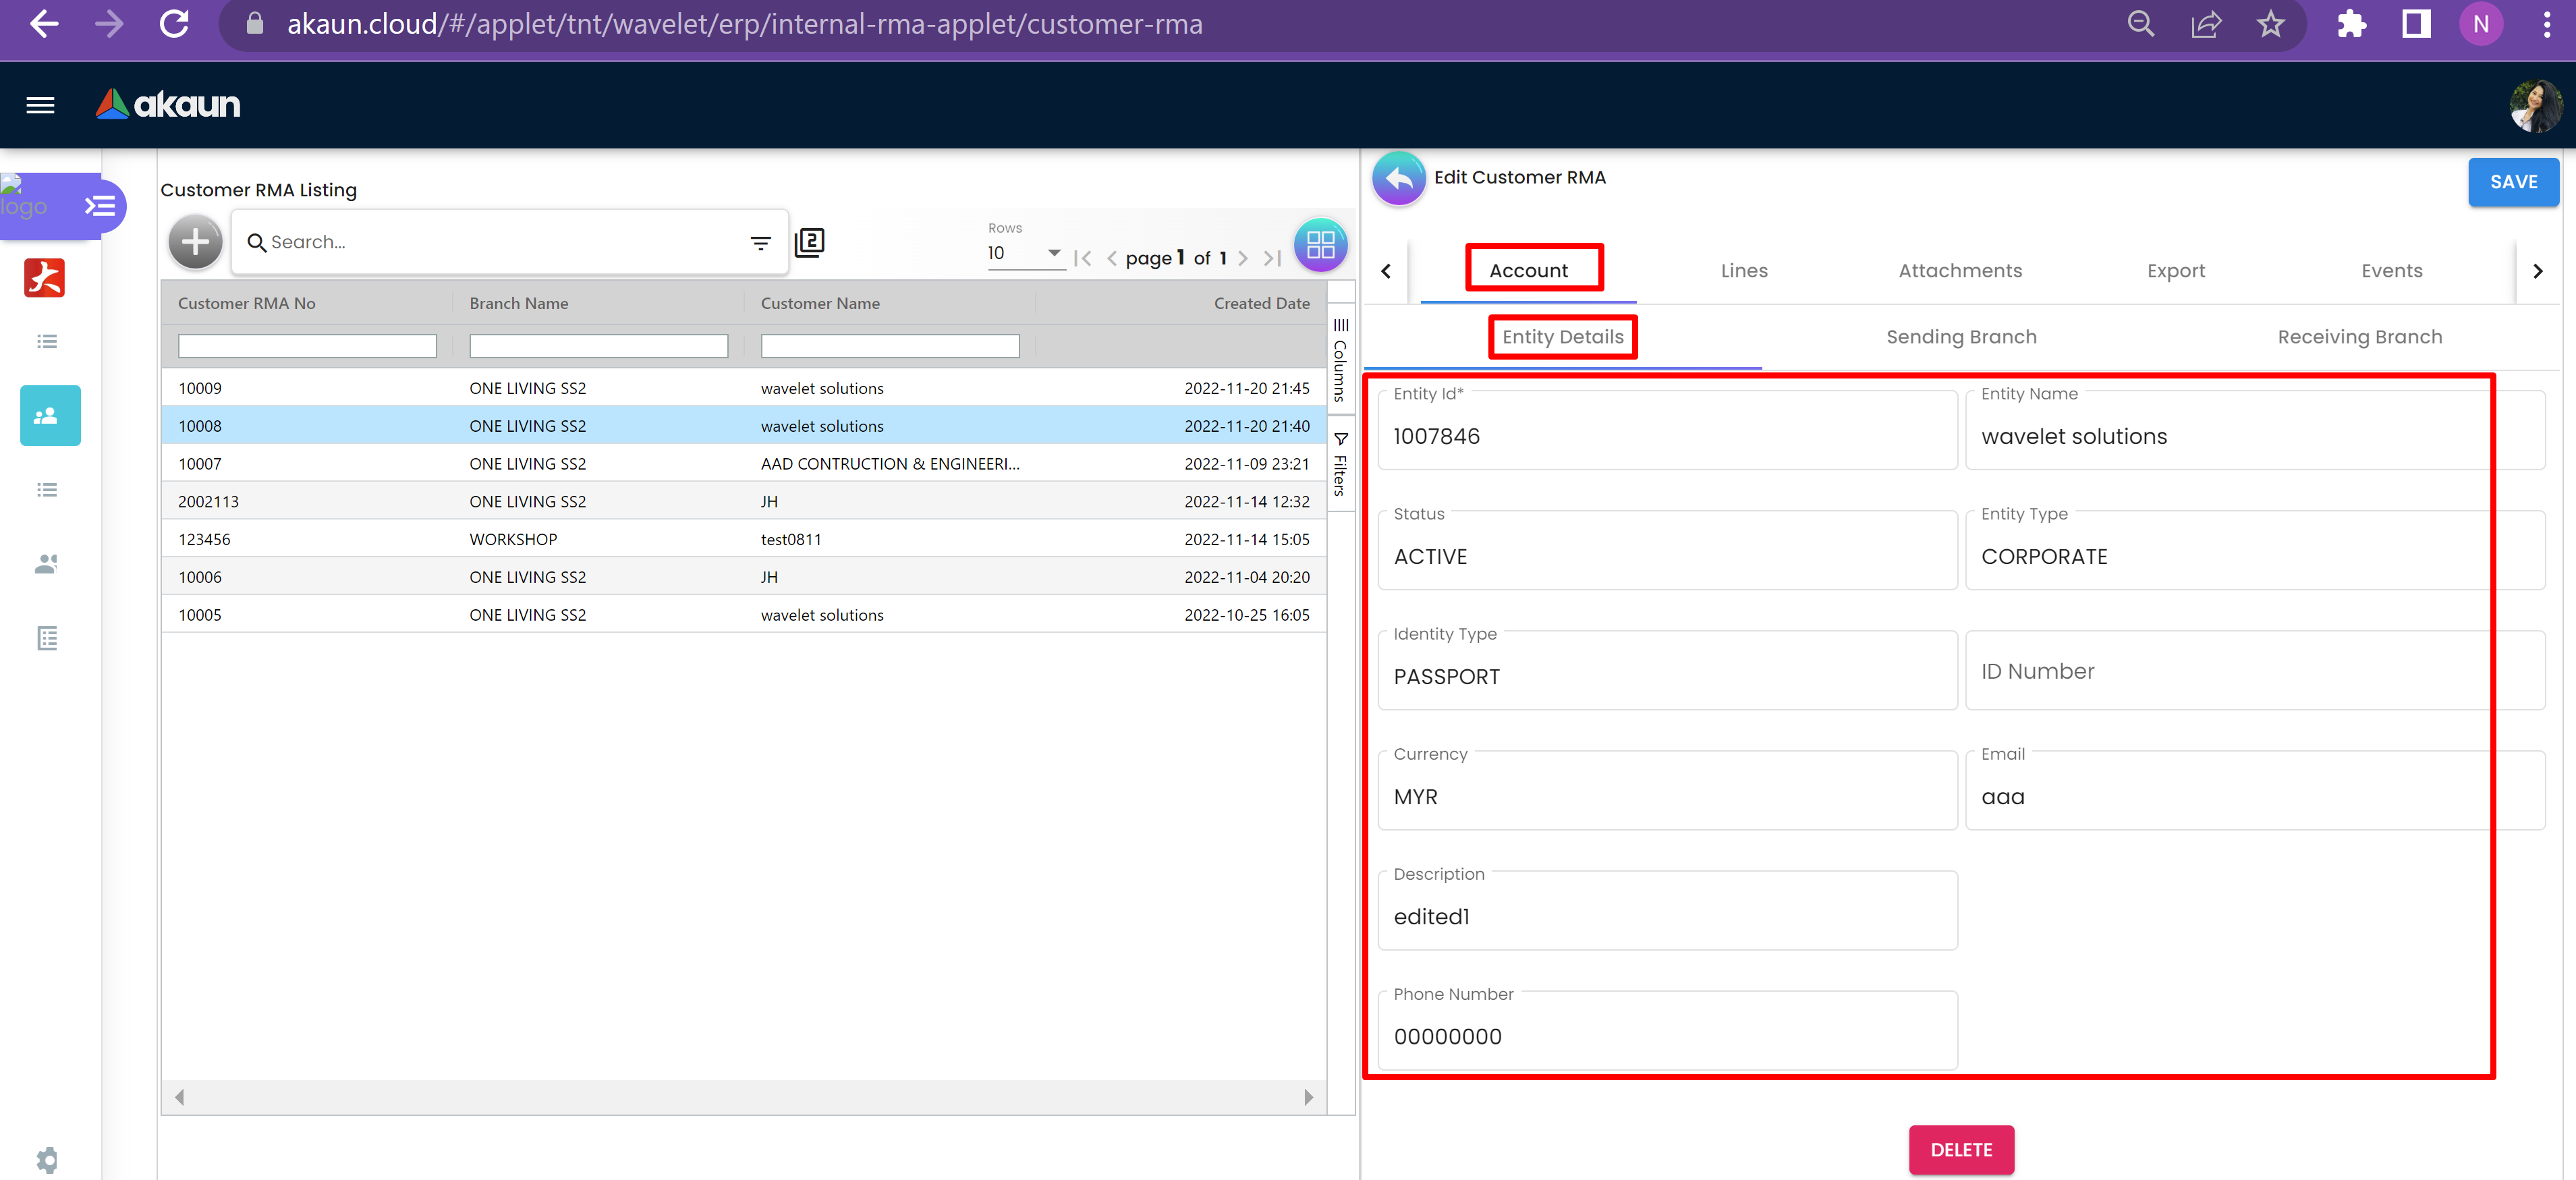2576x1180 pixels.
Task: Click the Description input field
Action: [1667, 916]
